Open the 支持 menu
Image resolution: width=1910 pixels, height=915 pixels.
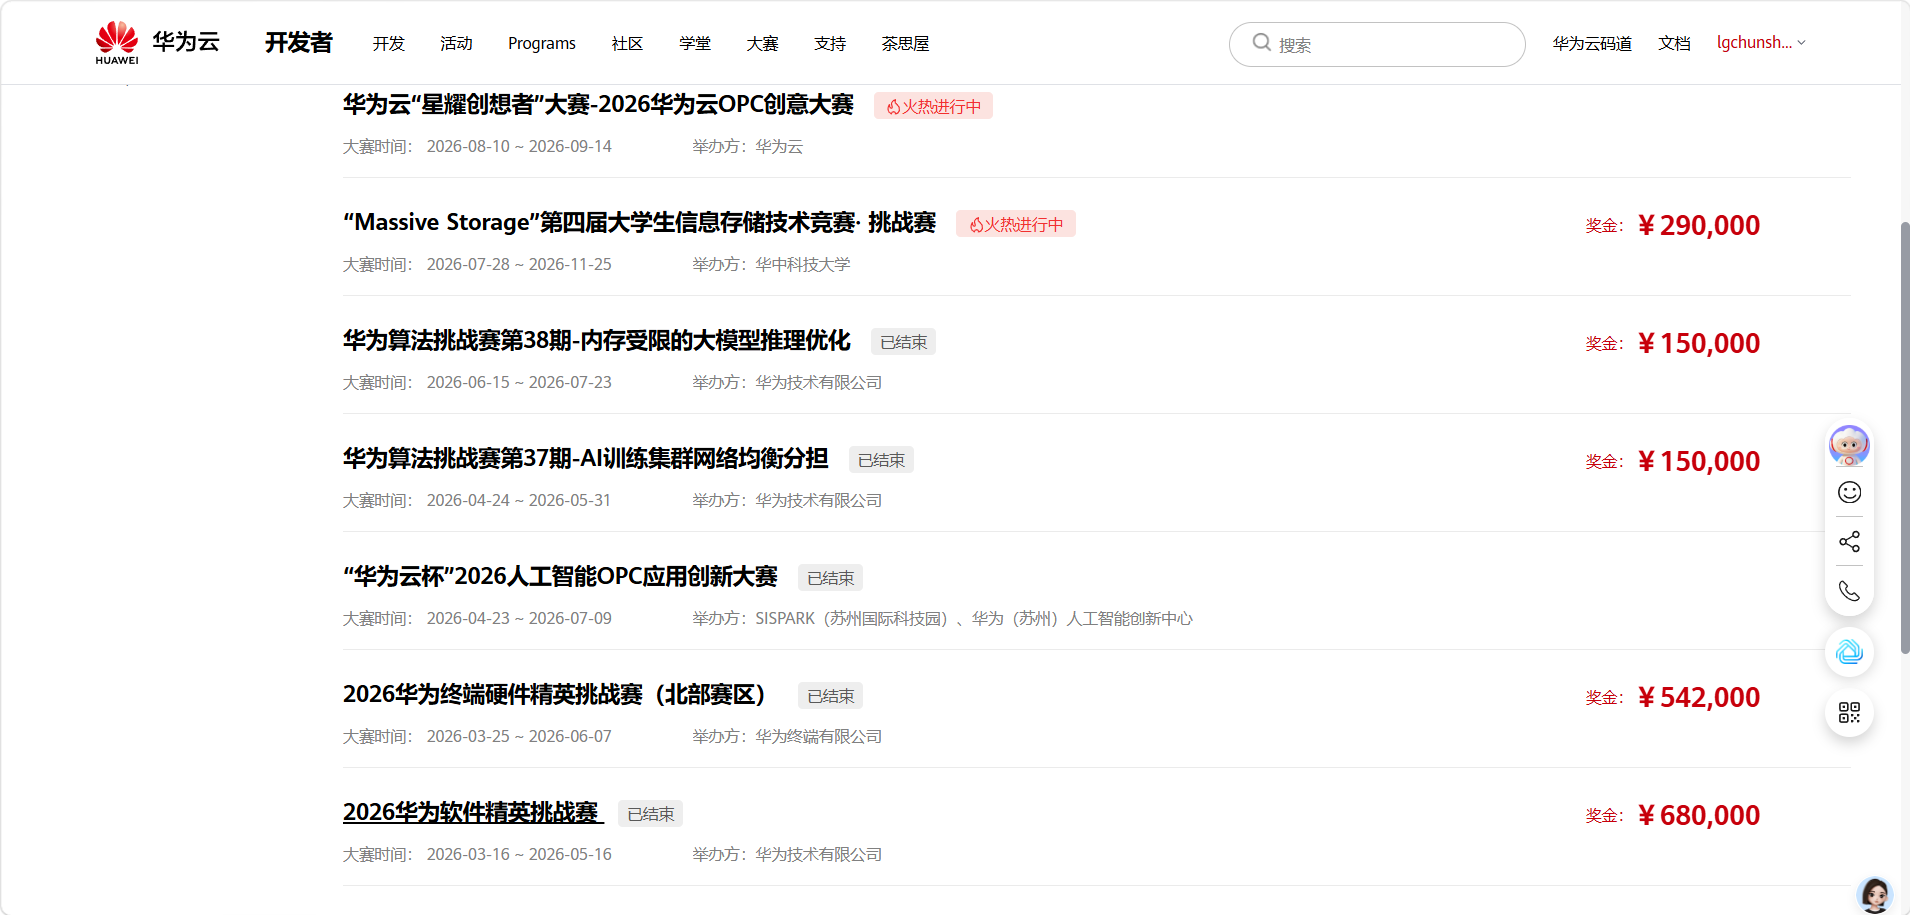(x=830, y=43)
